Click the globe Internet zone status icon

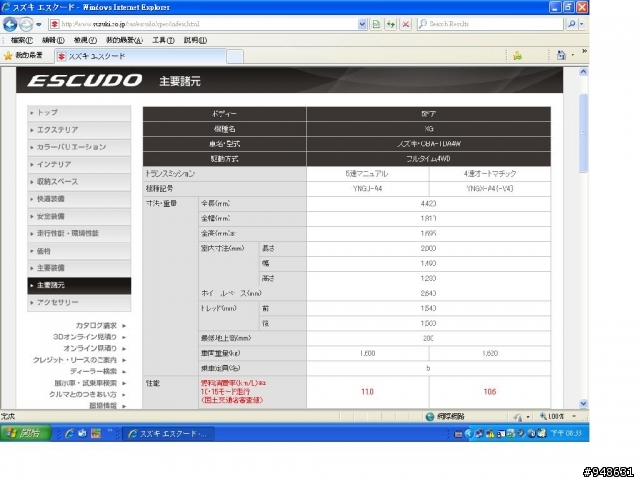(x=429, y=416)
